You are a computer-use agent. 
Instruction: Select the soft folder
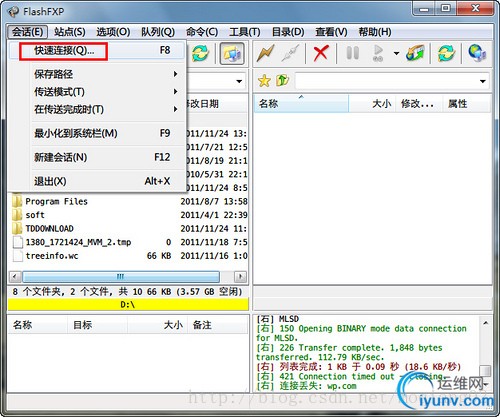pos(35,215)
